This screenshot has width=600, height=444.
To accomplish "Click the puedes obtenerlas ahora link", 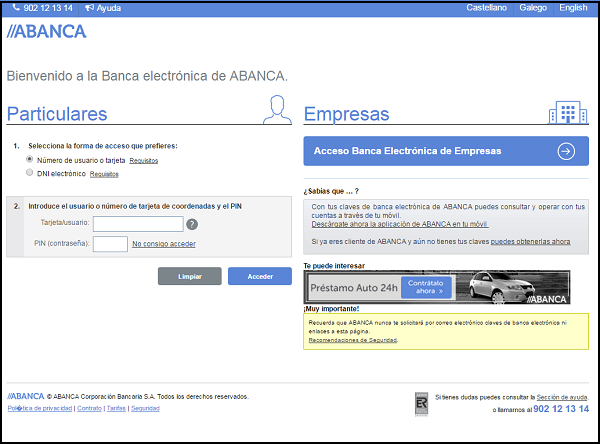I will (530, 242).
